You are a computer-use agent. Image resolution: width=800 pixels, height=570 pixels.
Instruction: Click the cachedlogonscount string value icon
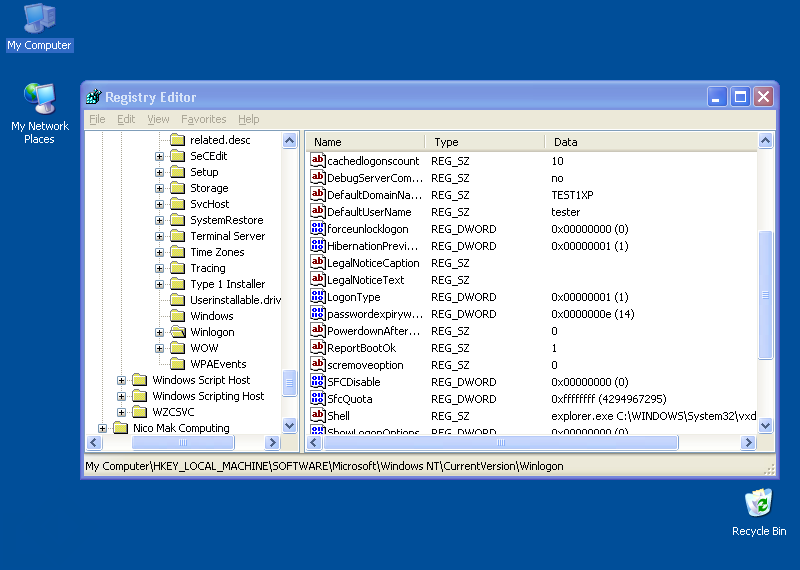click(x=317, y=161)
